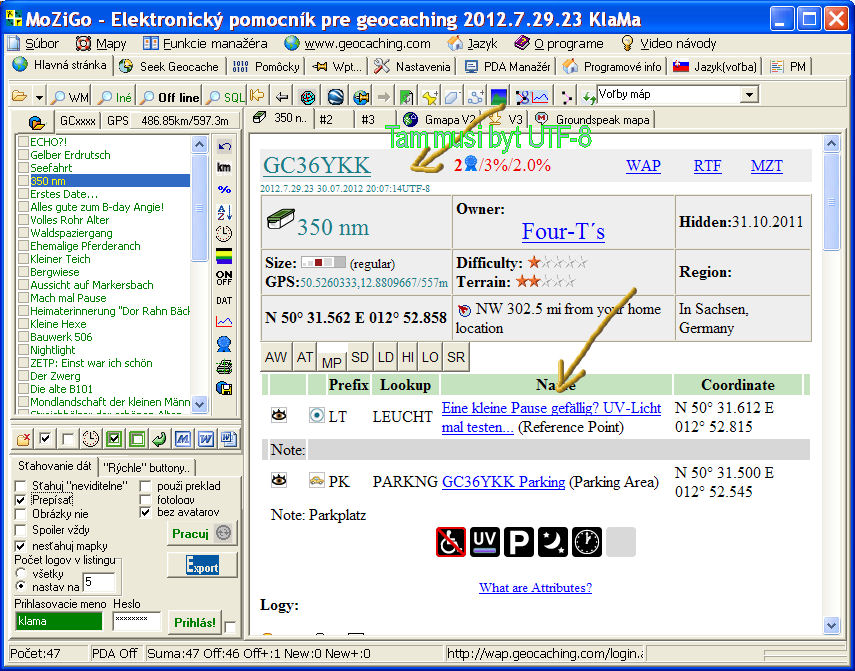Toggle Spoiler vždy checkbox
855x671 pixels.
[x=21, y=530]
